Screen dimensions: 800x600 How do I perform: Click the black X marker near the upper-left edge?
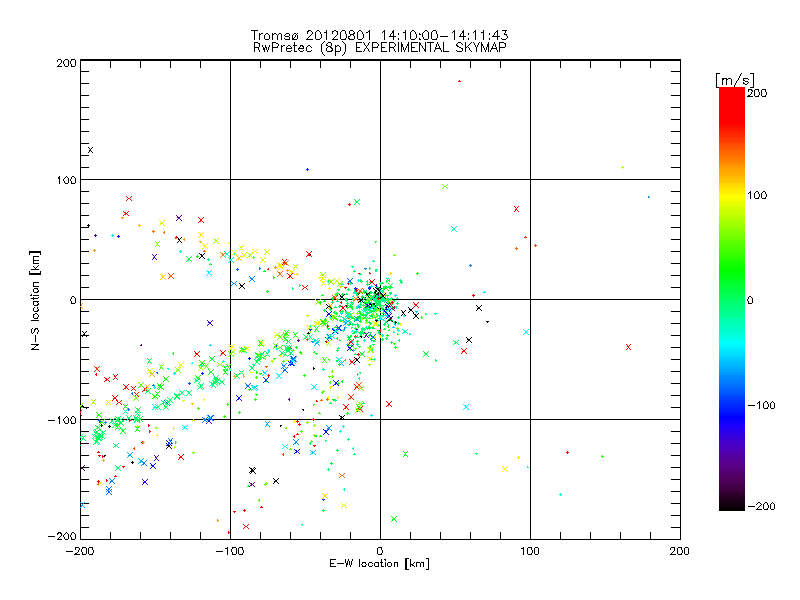click(x=90, y=150)
